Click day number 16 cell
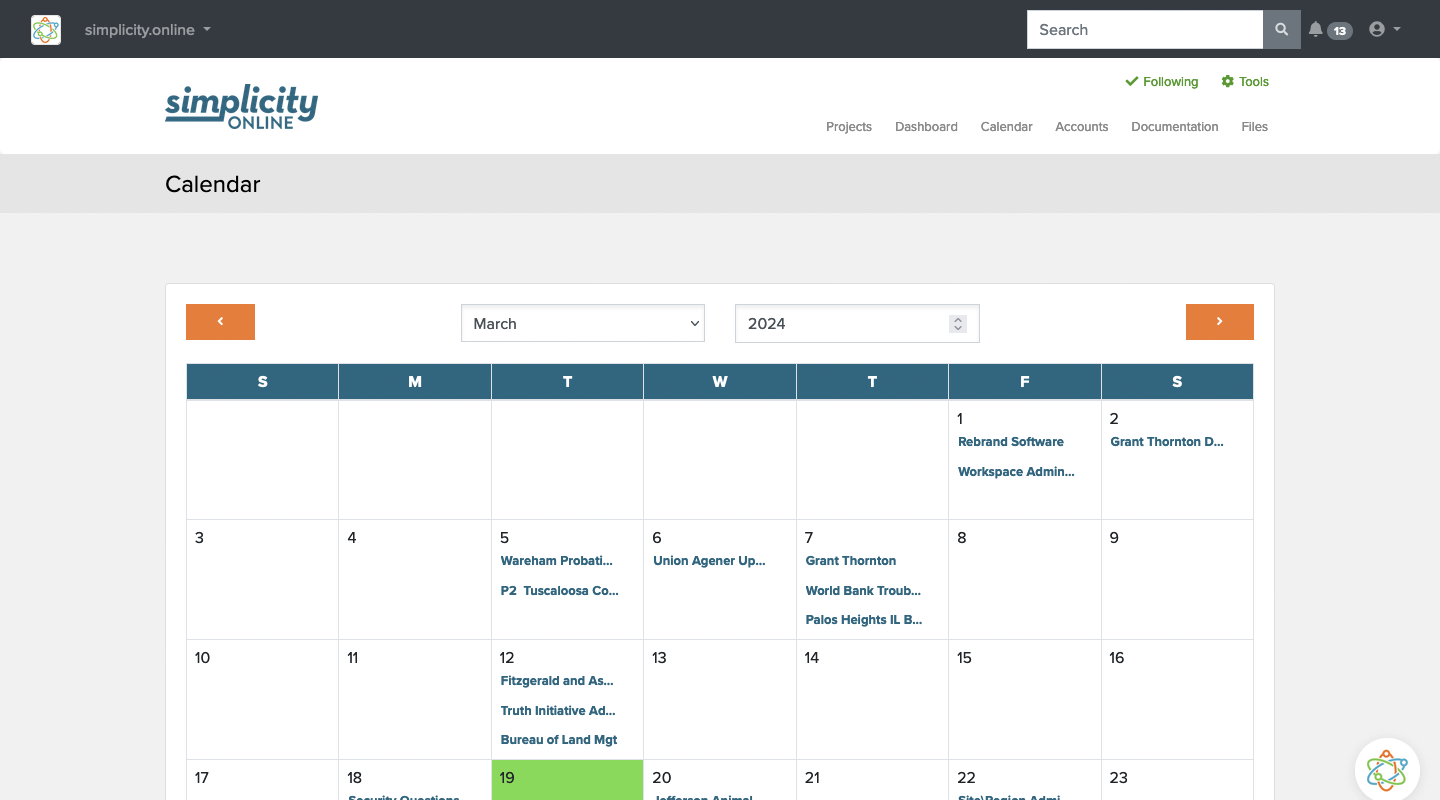 pos(1177,699)
